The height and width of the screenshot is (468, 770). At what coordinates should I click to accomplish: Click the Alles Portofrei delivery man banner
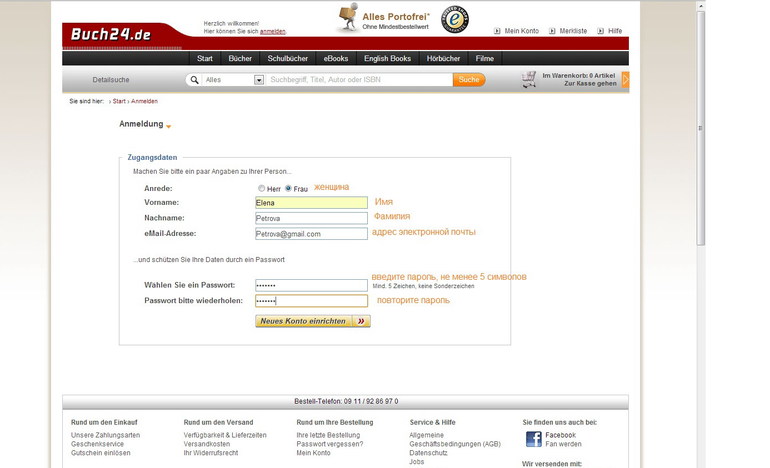point(384,20)
